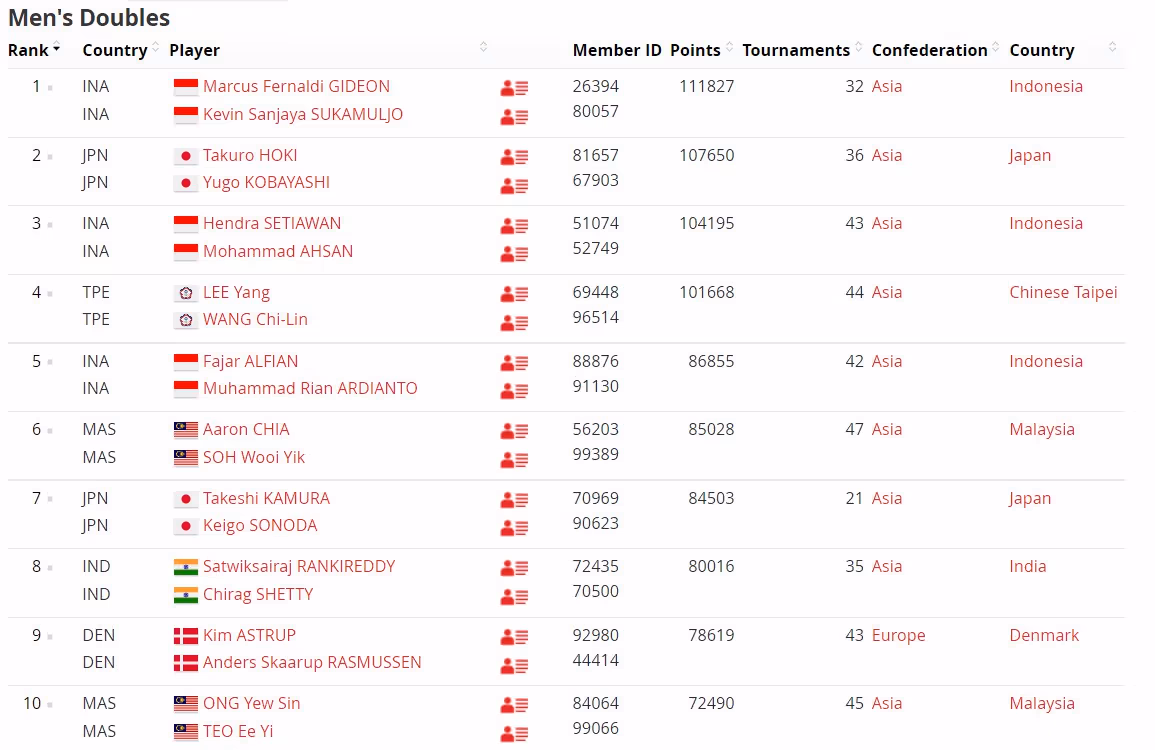This screenshot has height=750, width=1155.
Task: Open the Chinese Taipei country link
Action: (1063, 292)
